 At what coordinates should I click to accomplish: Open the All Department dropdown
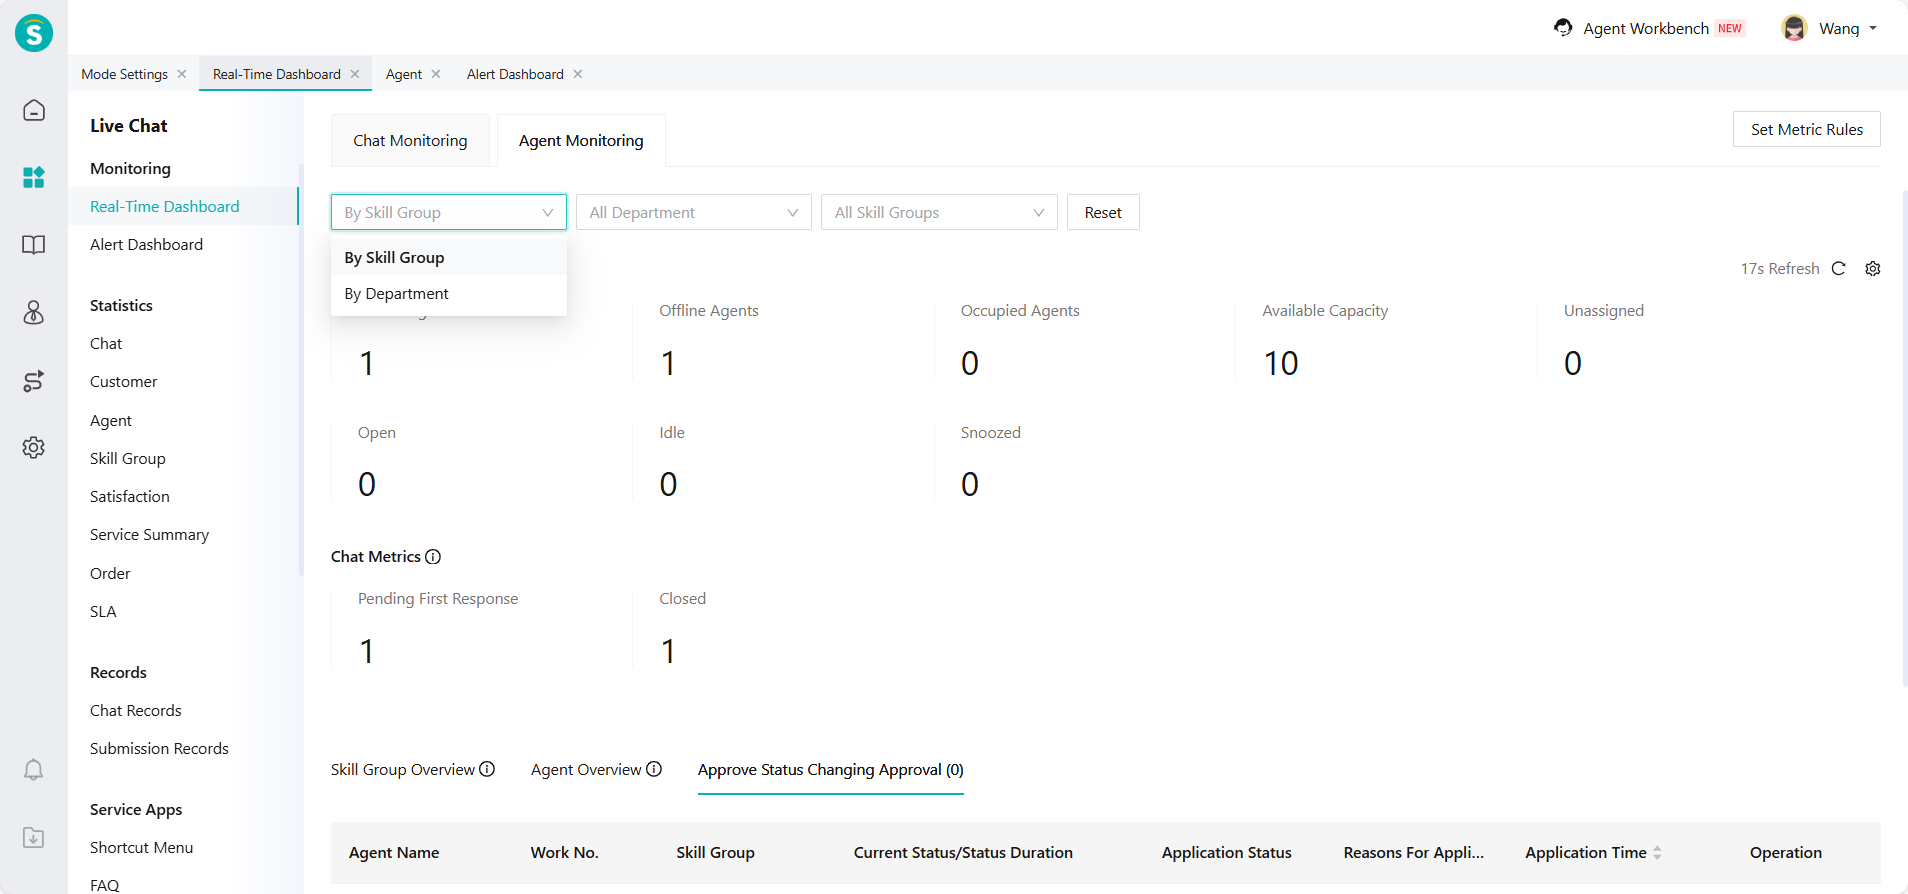(694, 212)
